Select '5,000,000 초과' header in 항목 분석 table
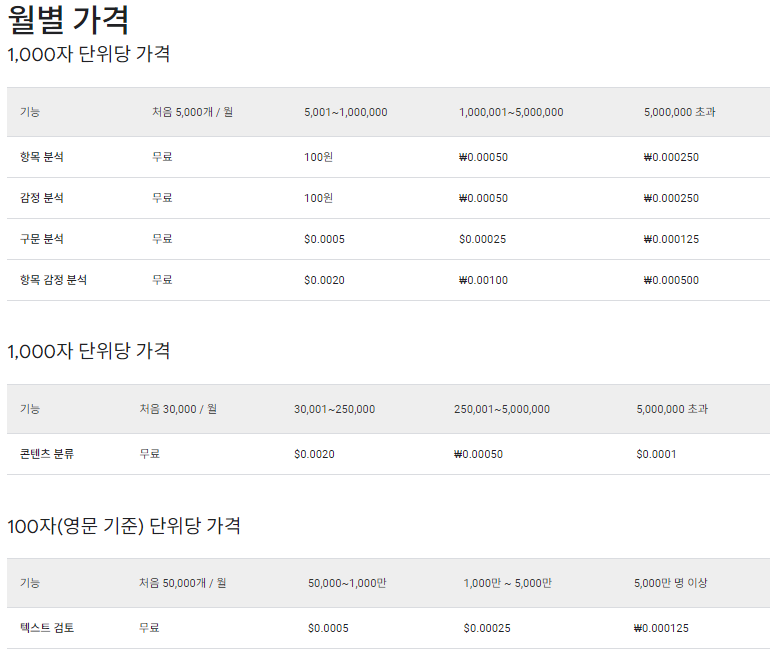771x649 pixels. (x=680, y=112)
